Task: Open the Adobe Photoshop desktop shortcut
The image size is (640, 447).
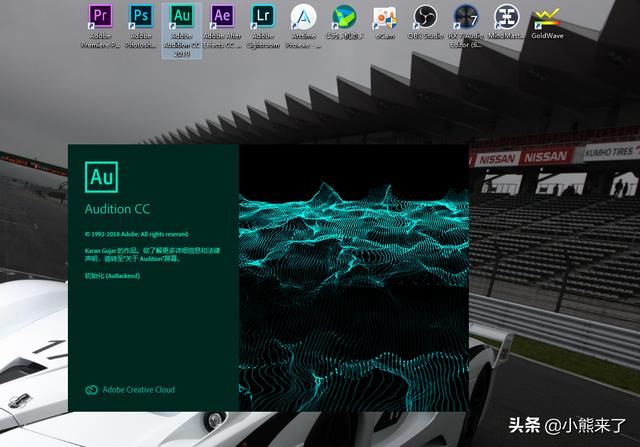Action: pyautogui.click(x=141, y=26)
